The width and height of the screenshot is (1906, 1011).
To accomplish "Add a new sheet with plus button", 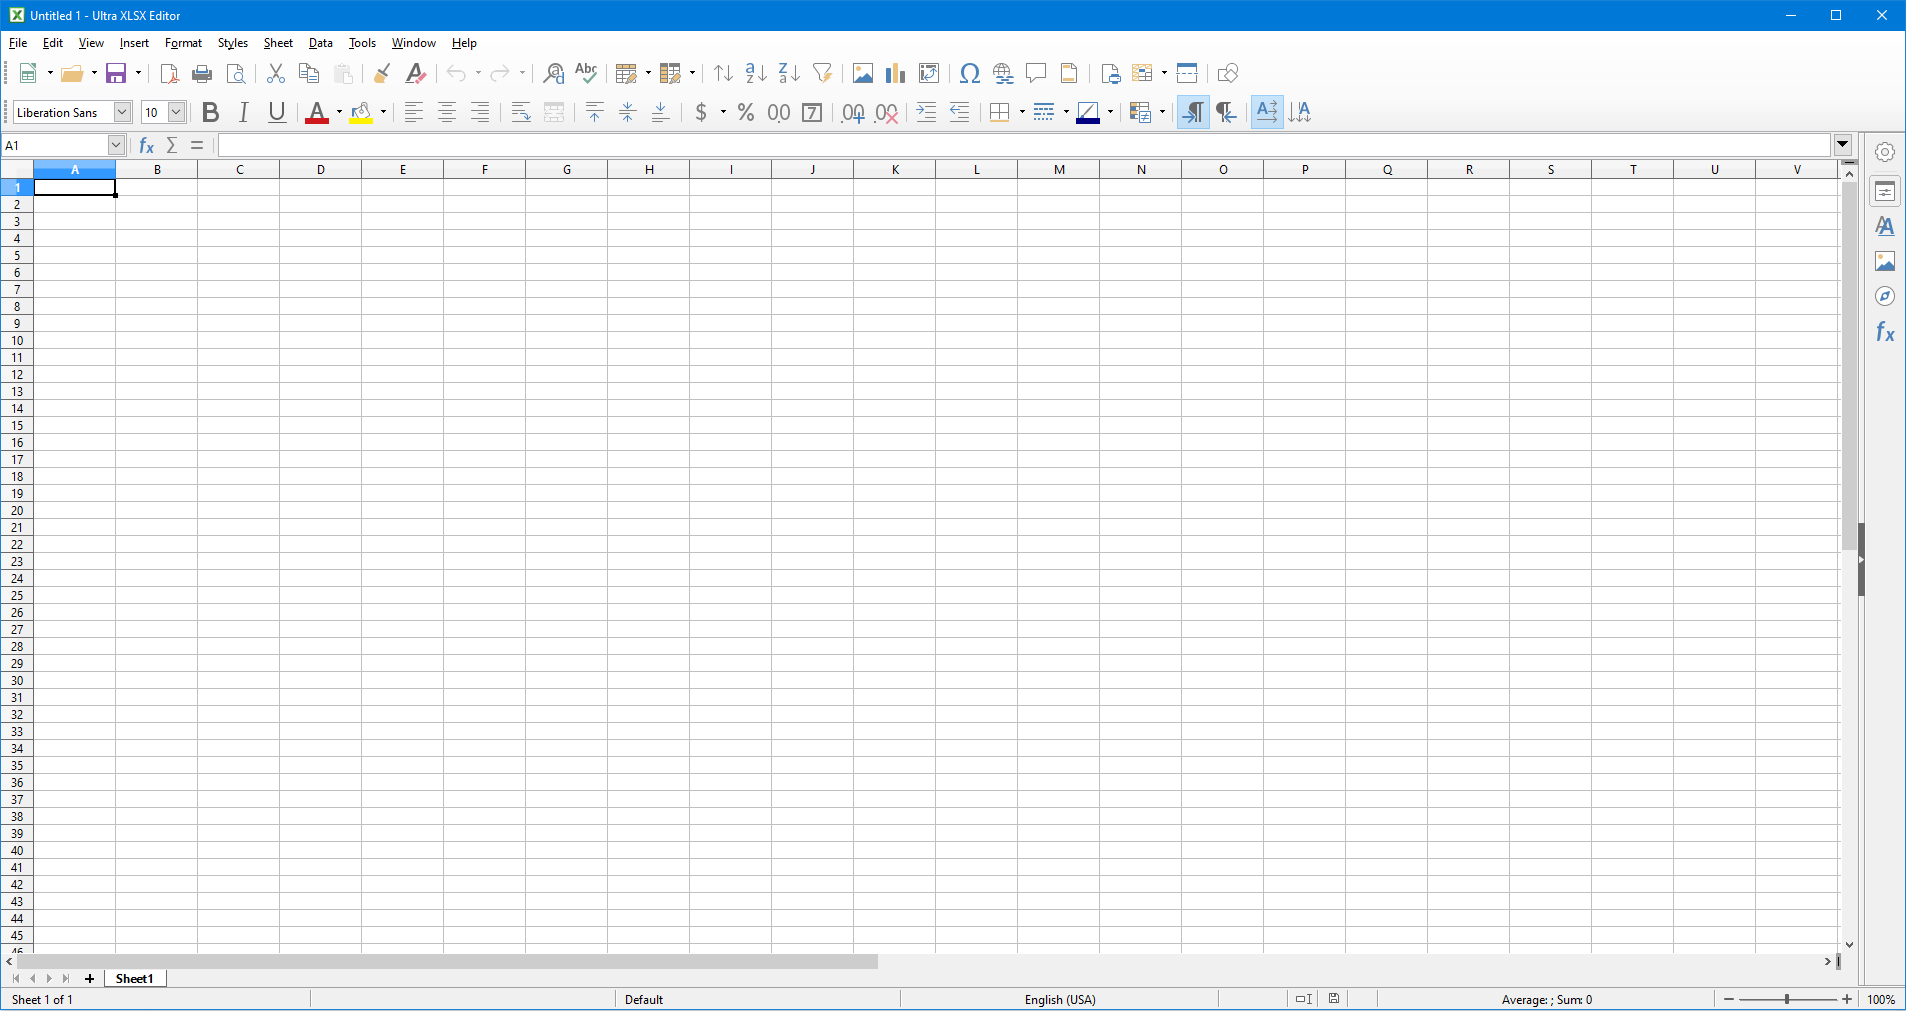I will click(x=89, y=978).
